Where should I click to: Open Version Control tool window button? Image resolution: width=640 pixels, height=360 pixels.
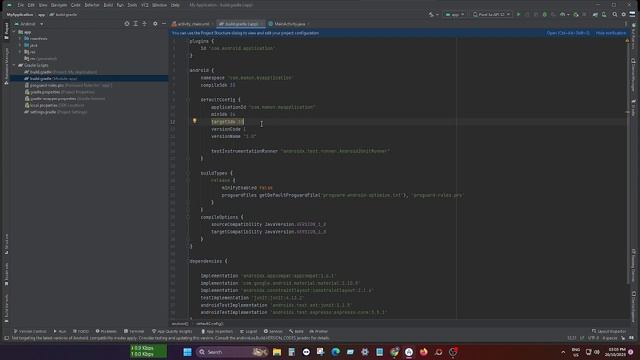[30, 331]
